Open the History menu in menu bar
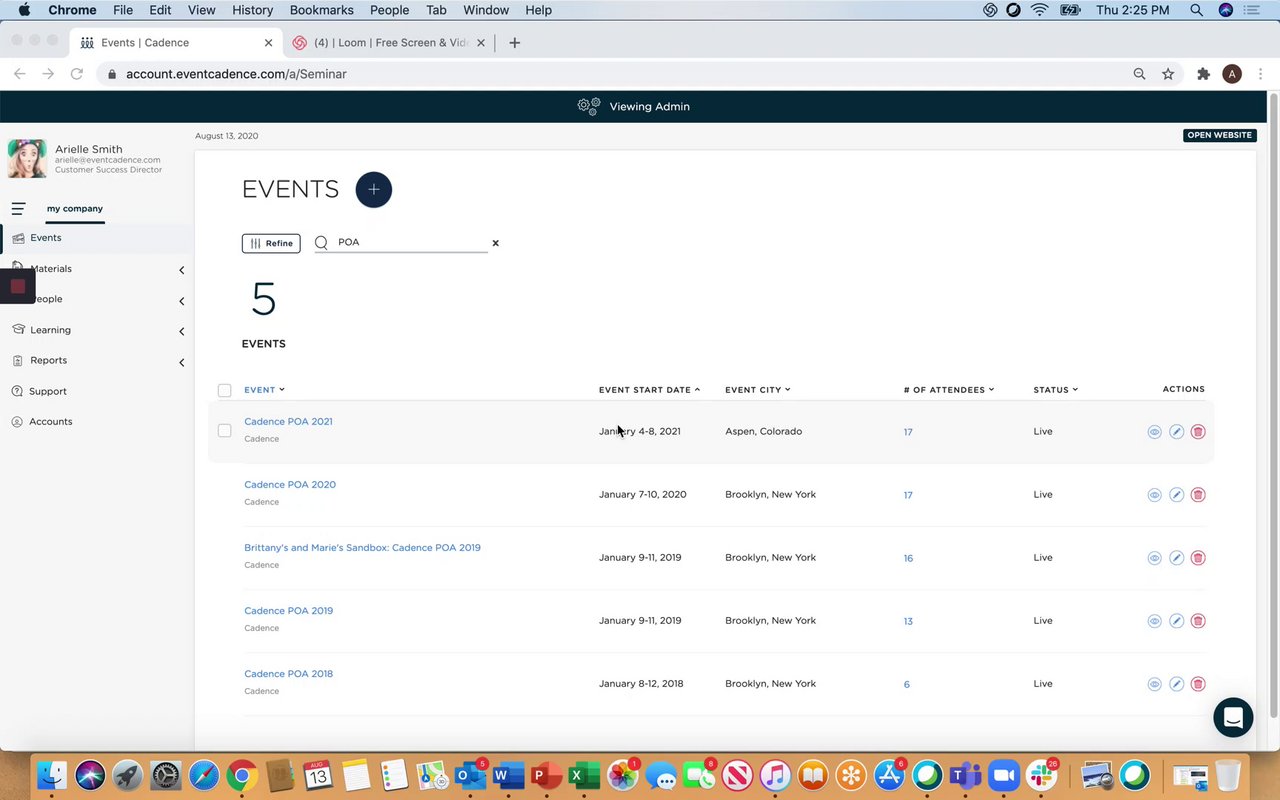Viewport: 1280px width, 800px height. (x=252, y=10)
